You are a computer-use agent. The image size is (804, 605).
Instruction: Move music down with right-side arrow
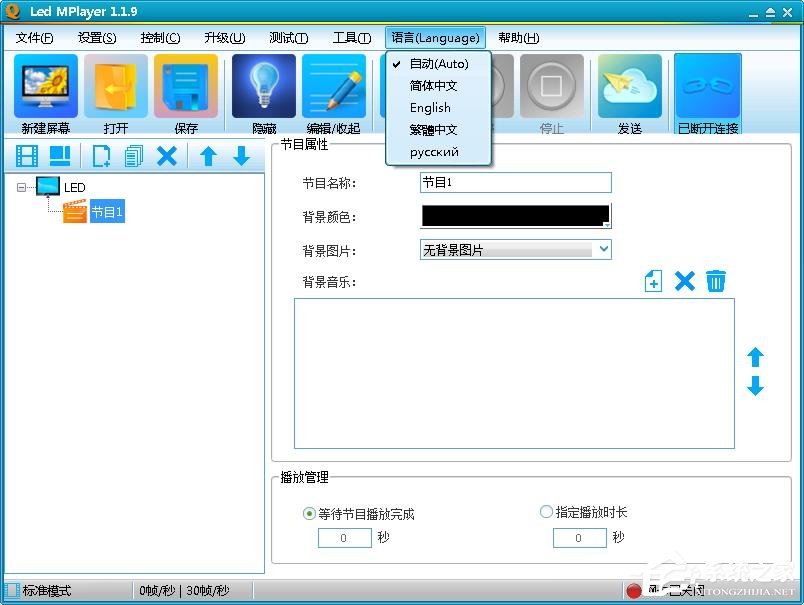[x=755, y=386]
